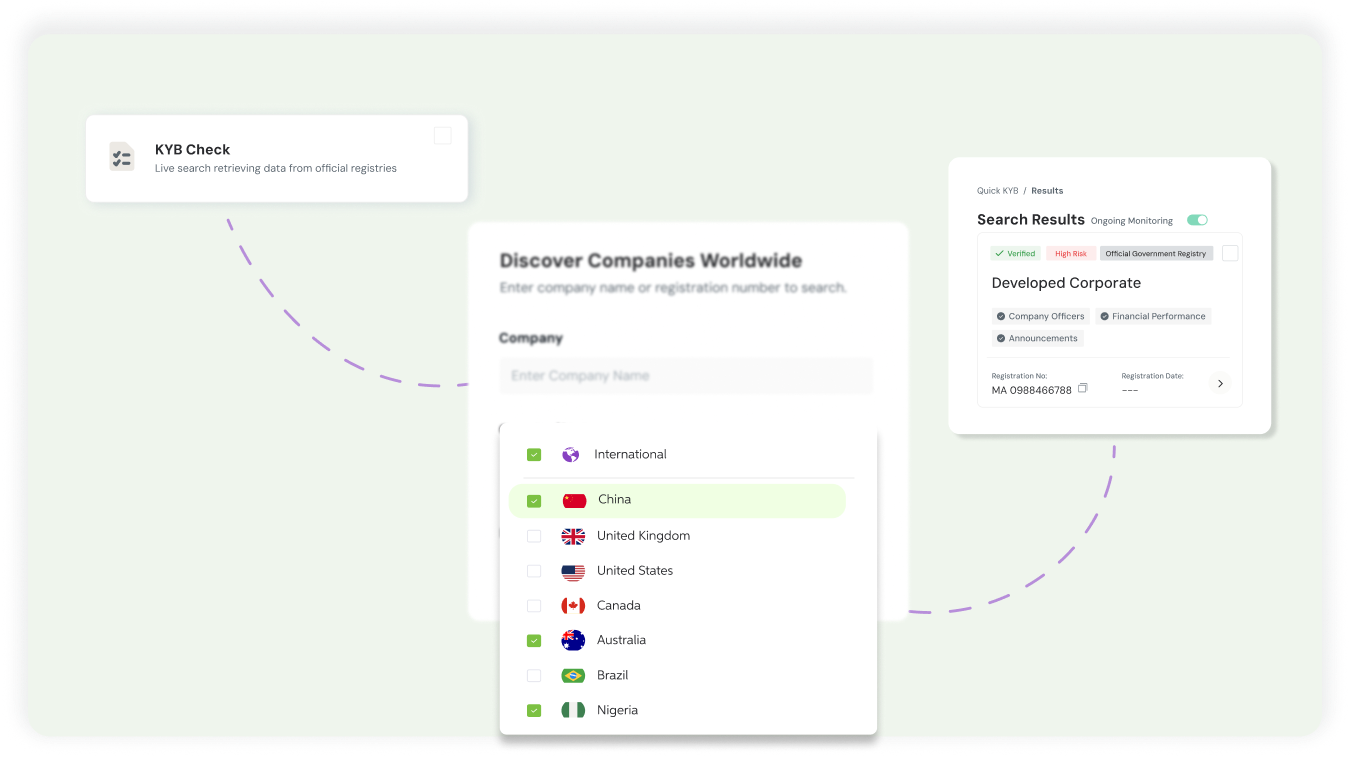The height and width of the screenshot is (757, 1349).
Task: Select the United Kingdom label in dropdown
Action: point(644,536)
